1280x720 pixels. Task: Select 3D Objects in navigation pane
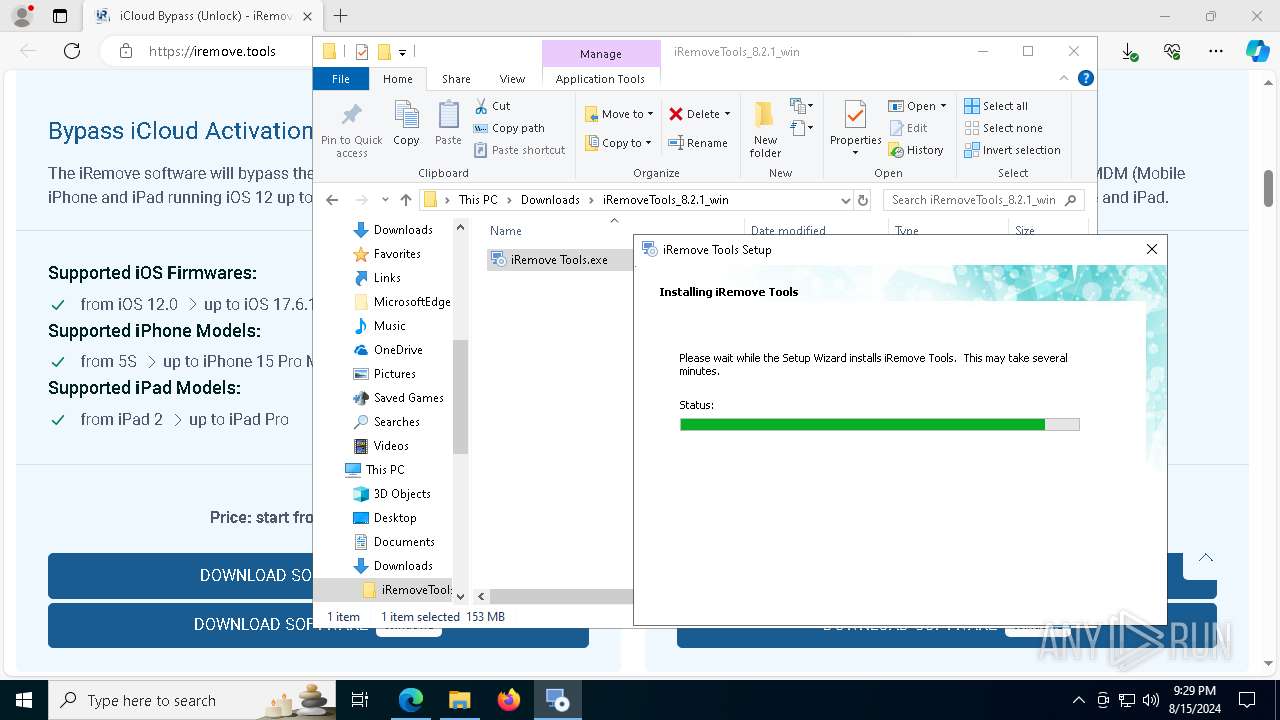(402, 494)
